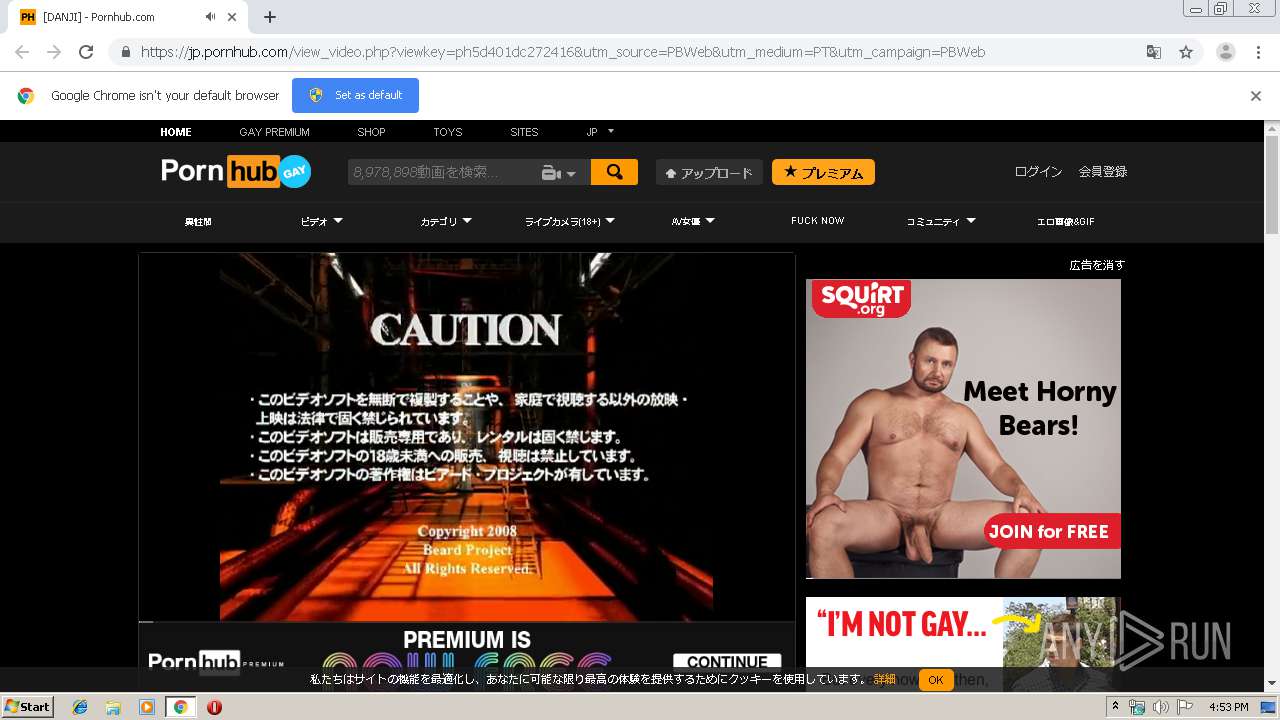Open the Chrome profile icon
Screen dimensions: 1280x720
tap(1226, 52)
